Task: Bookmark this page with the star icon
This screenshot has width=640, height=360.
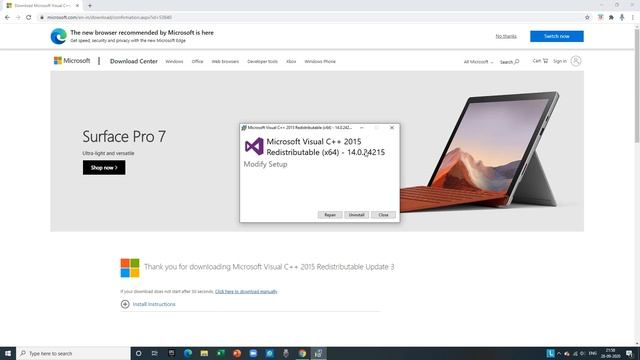Action: click(587, 17)
